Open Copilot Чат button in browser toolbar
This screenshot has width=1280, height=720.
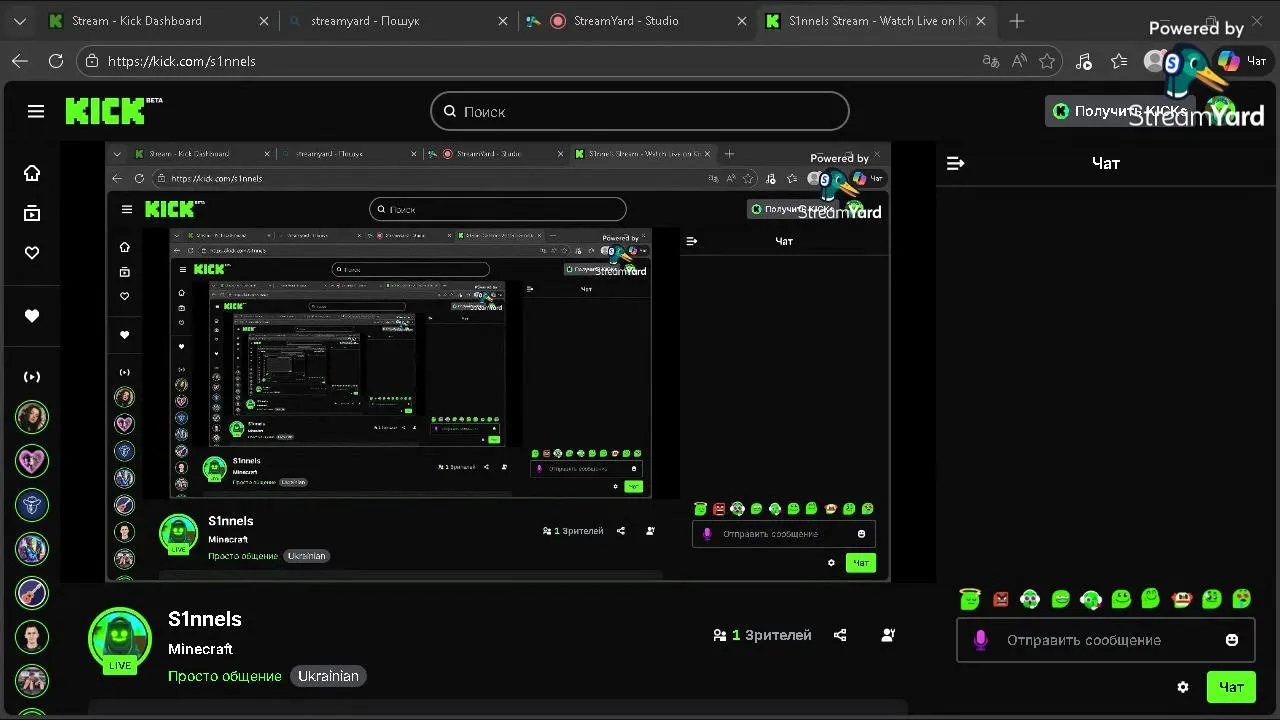tap(1242, 61)
